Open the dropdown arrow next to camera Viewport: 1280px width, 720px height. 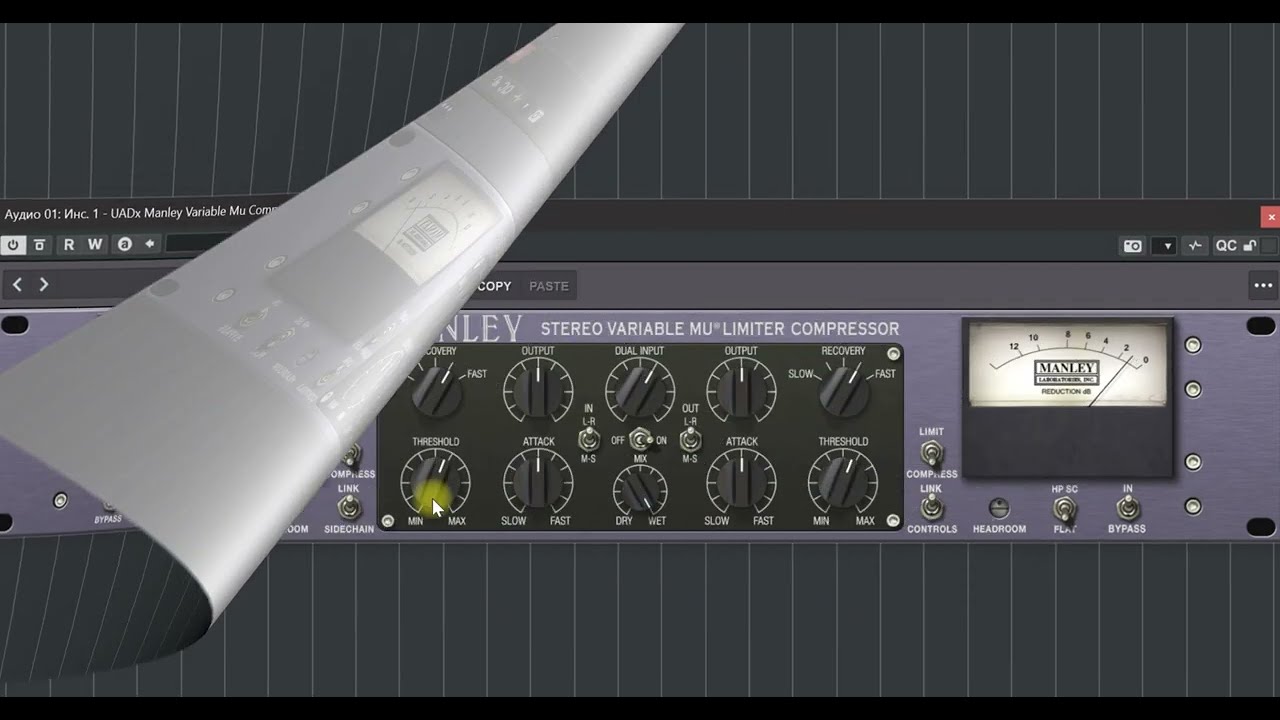[x=1164, y=246]
